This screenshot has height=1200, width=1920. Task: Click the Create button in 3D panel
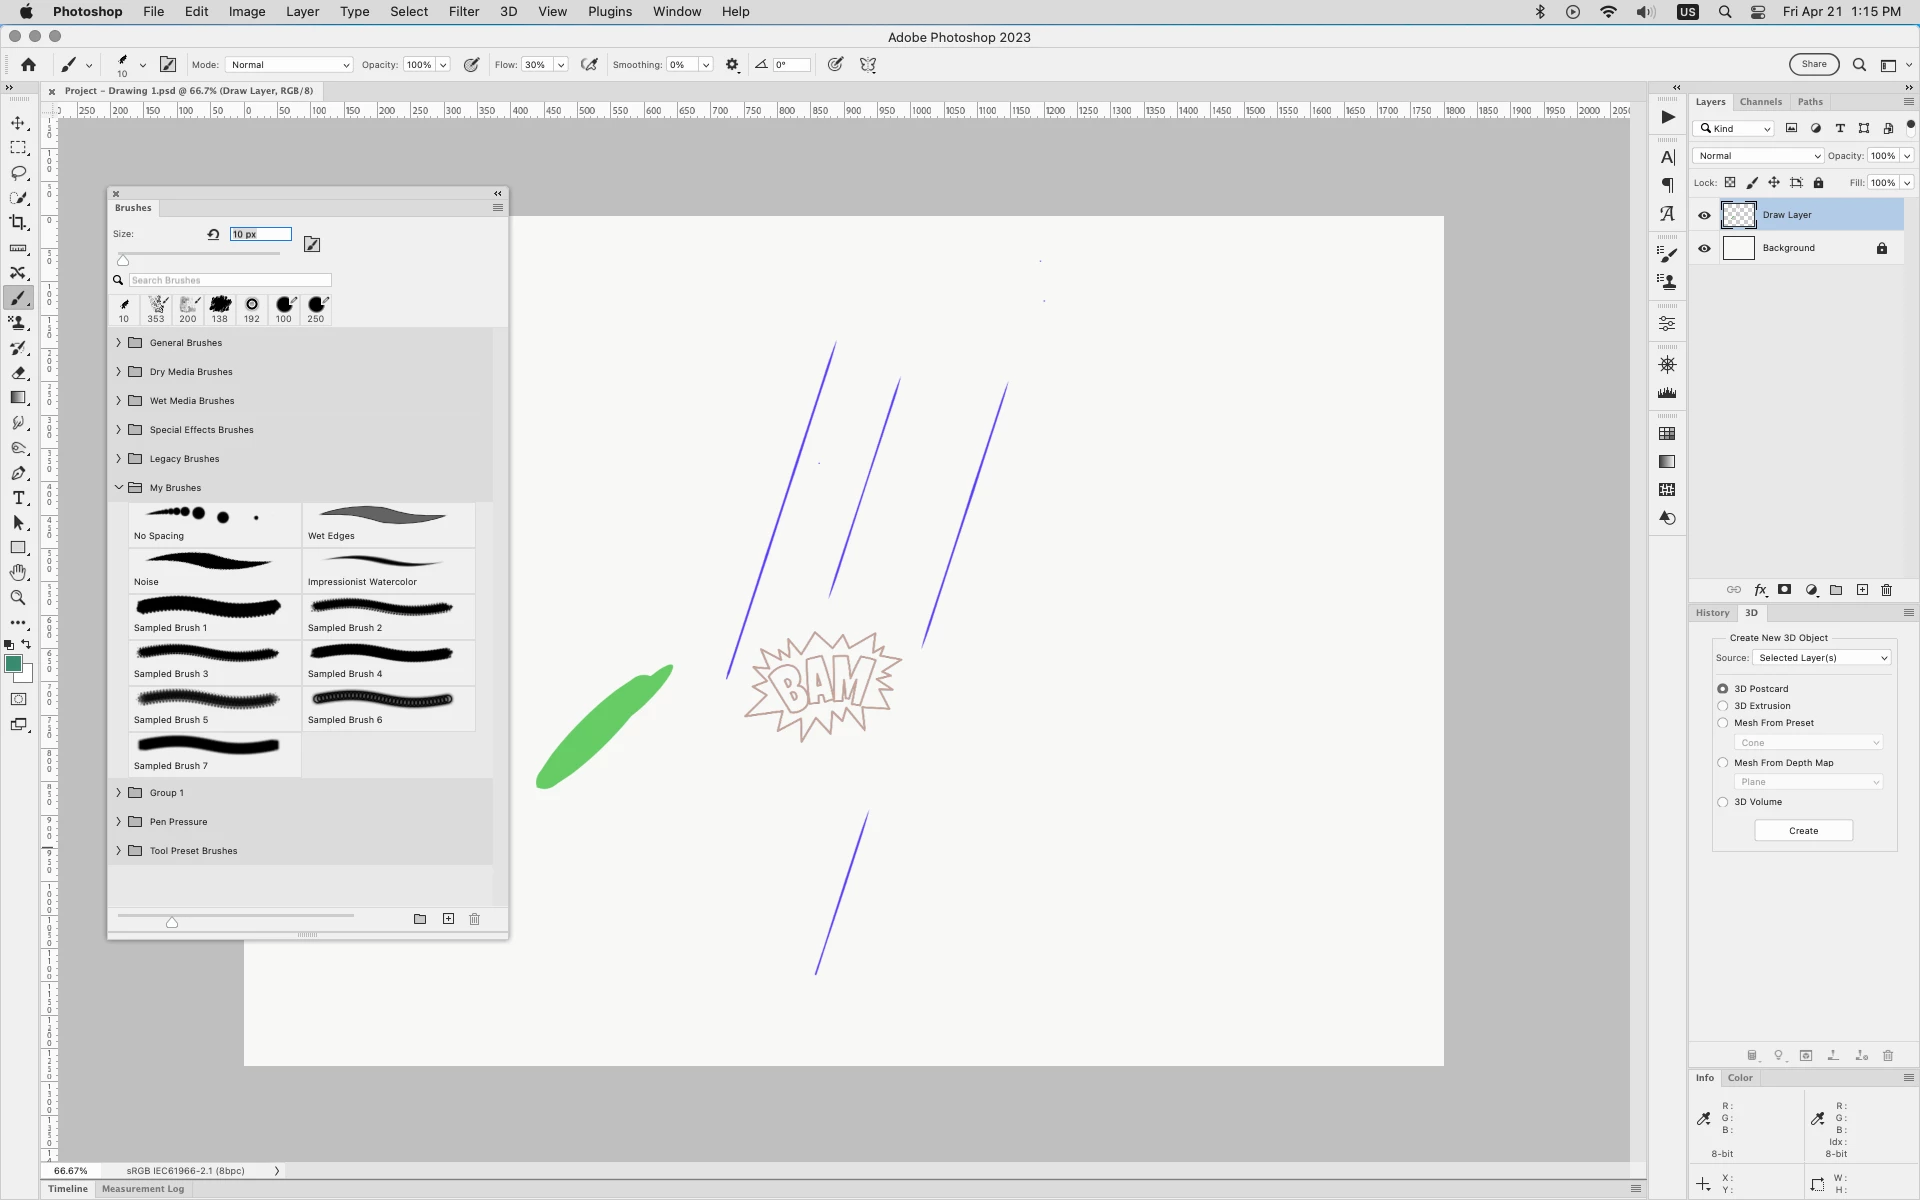[1803, 831]
